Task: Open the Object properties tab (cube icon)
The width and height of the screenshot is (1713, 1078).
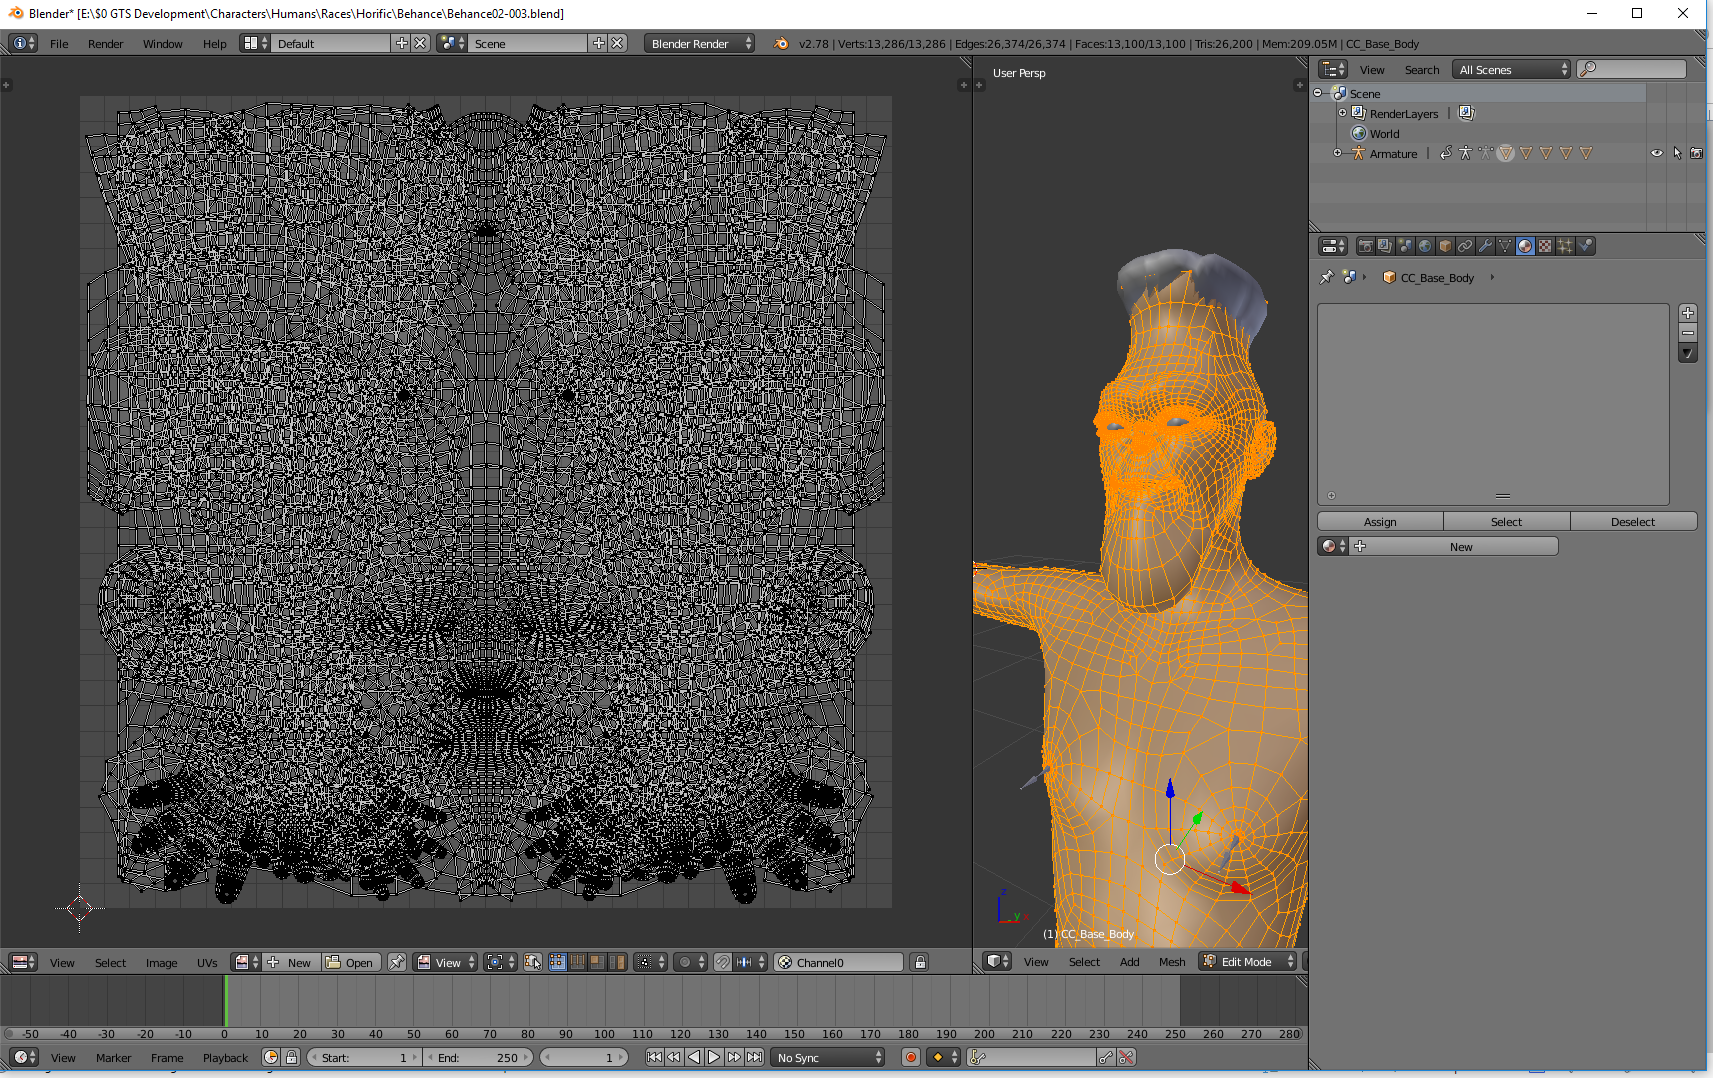Action: [x=1445, y=246]
